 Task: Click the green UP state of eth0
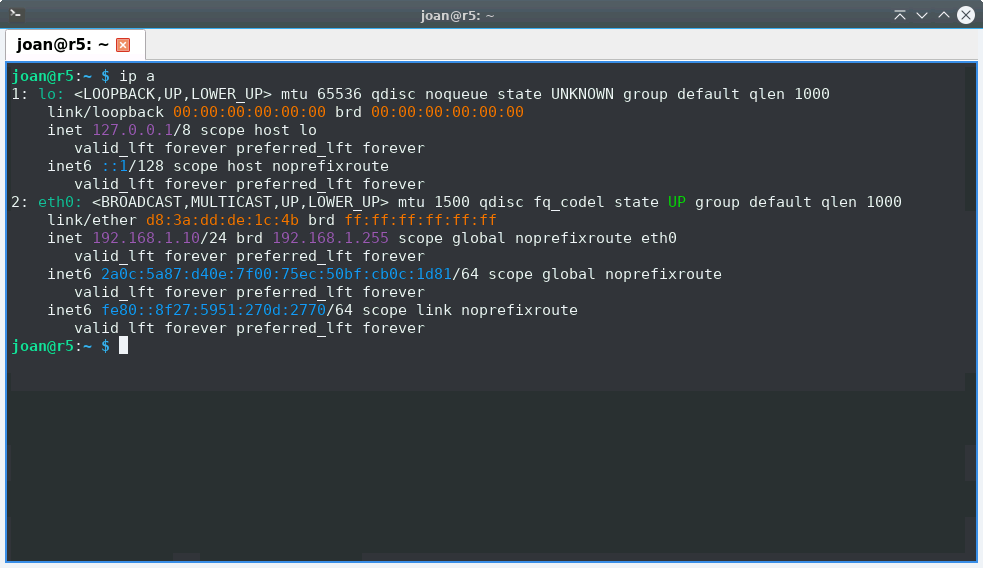point(677,202)
